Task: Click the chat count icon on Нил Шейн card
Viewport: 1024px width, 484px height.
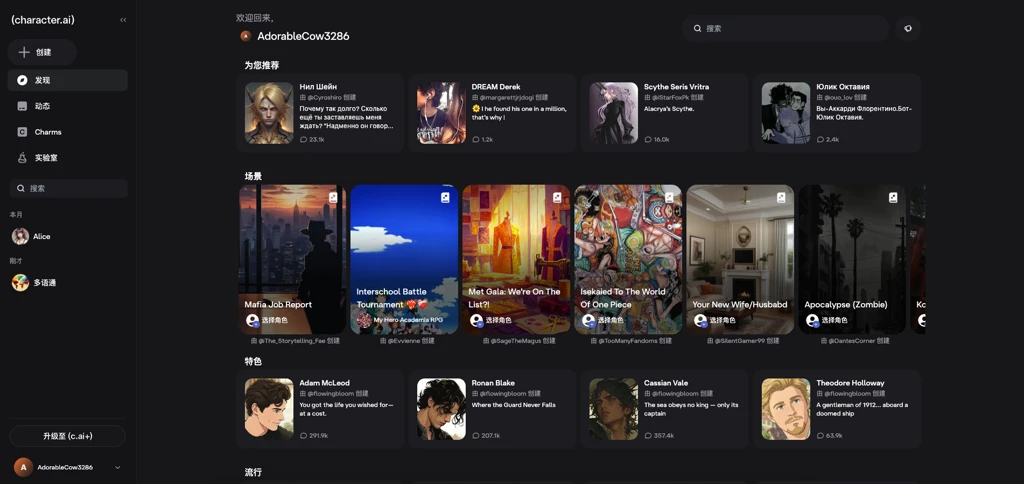Action: tap(303, 140)
